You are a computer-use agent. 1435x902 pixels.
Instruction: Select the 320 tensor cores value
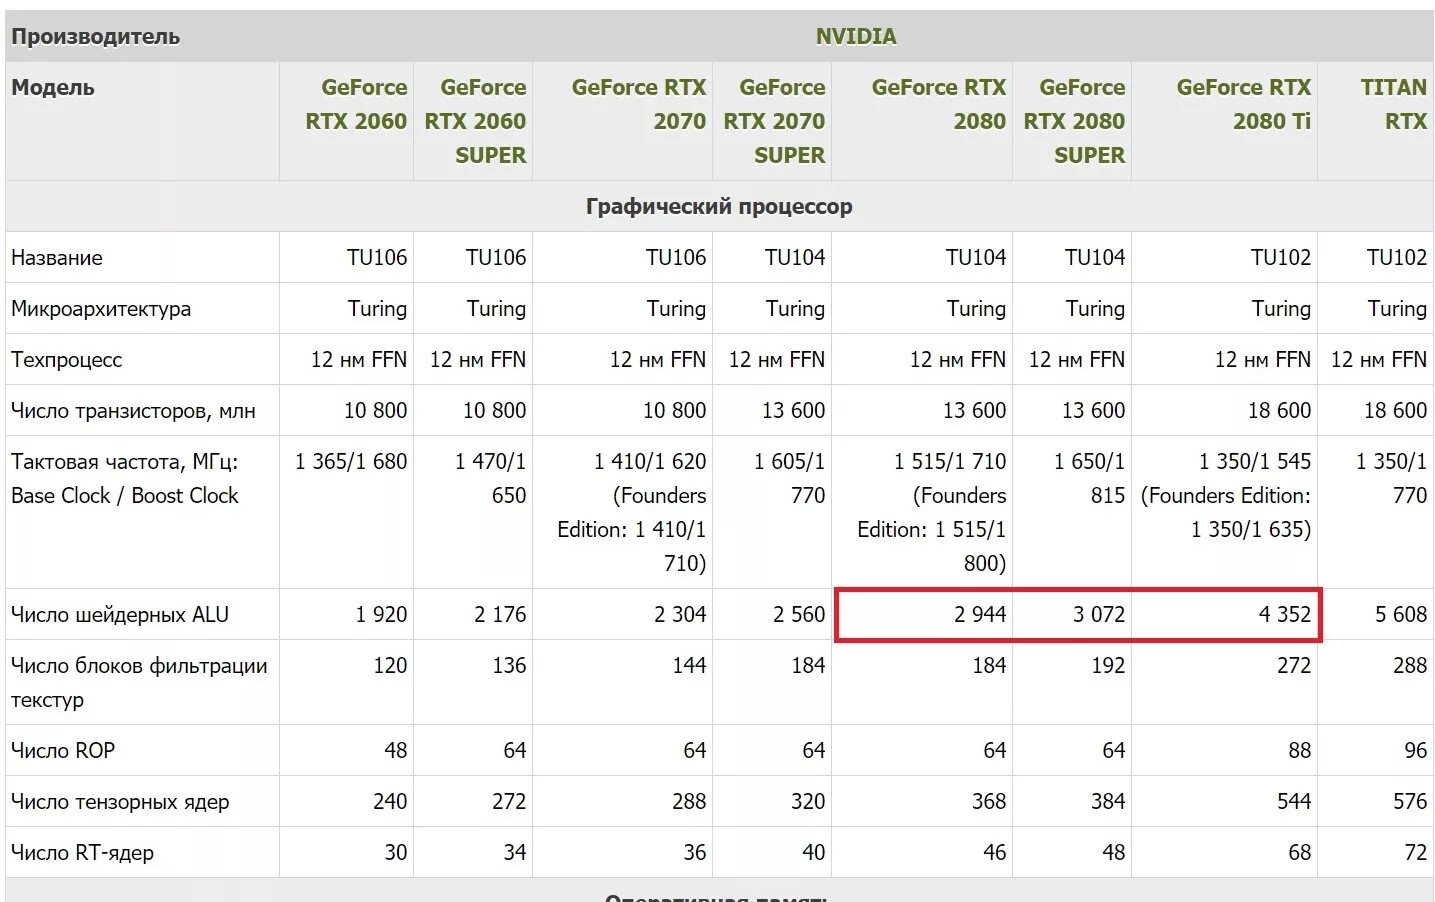(x=808, y=802)
